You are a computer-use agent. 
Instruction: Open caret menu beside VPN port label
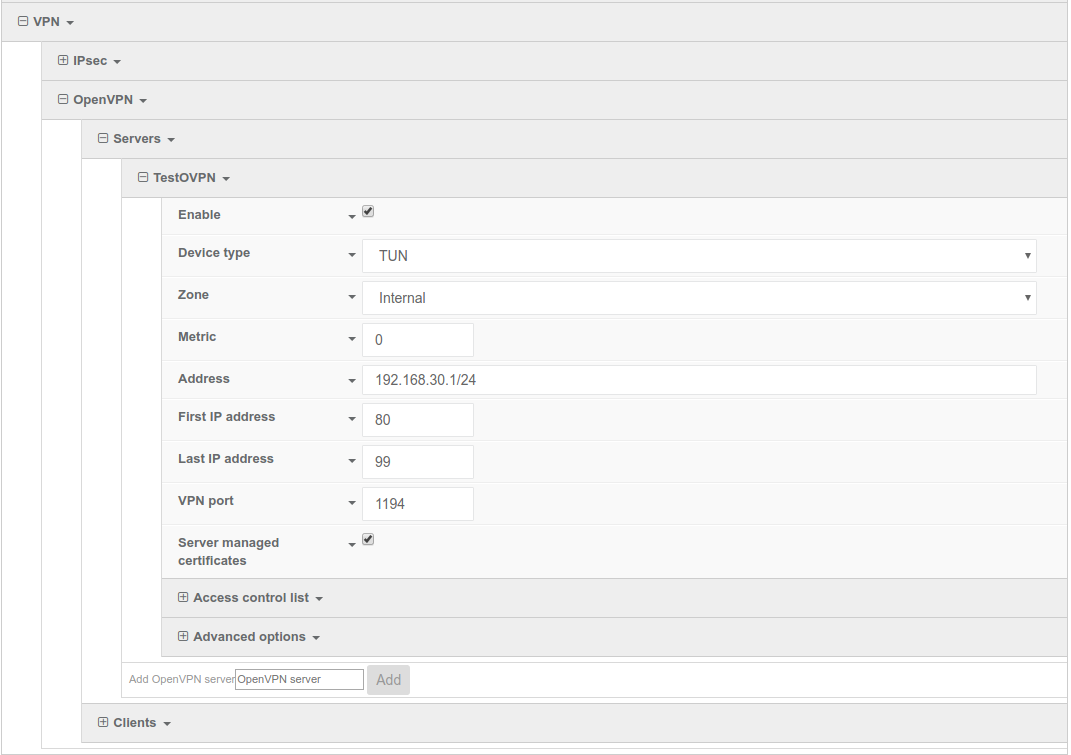[x=352, y=503]
